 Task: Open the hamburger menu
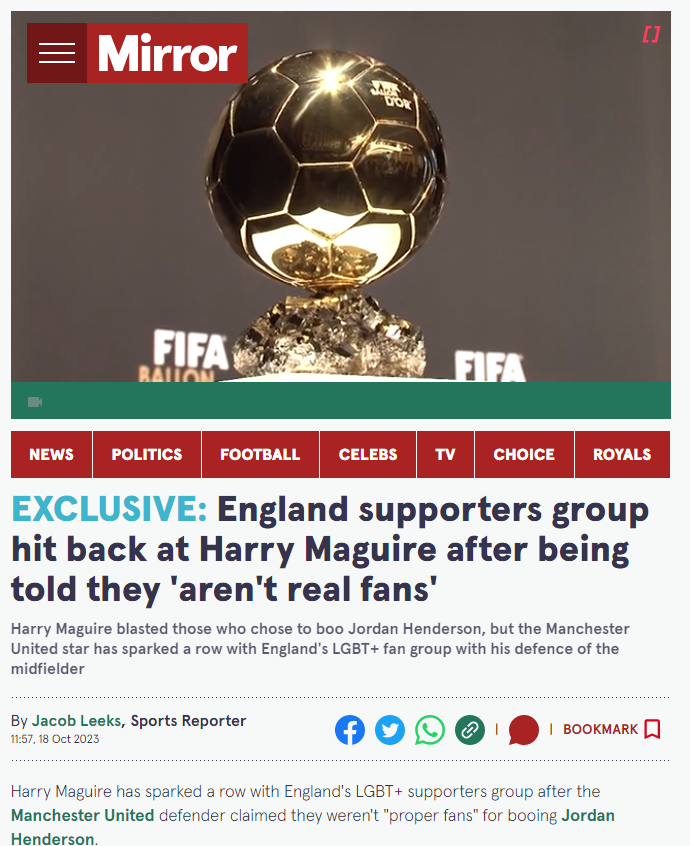57,53
